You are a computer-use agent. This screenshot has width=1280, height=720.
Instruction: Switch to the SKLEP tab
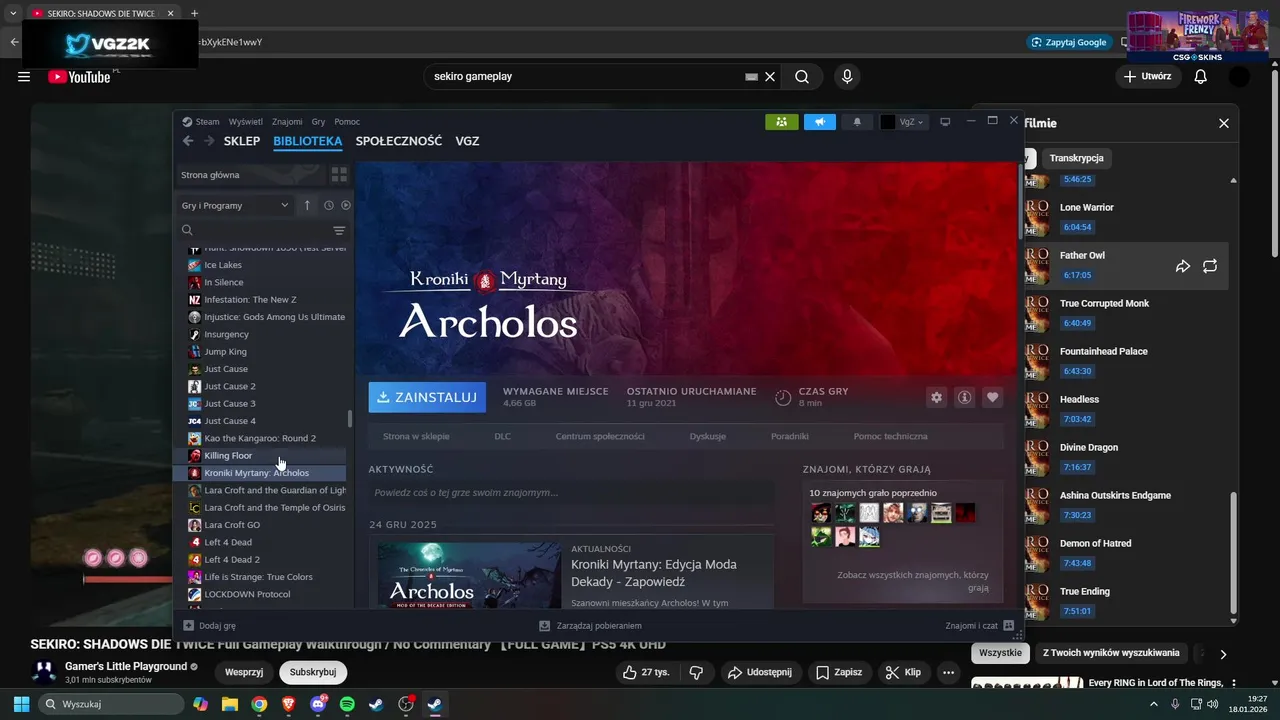[x=242, y=141]
